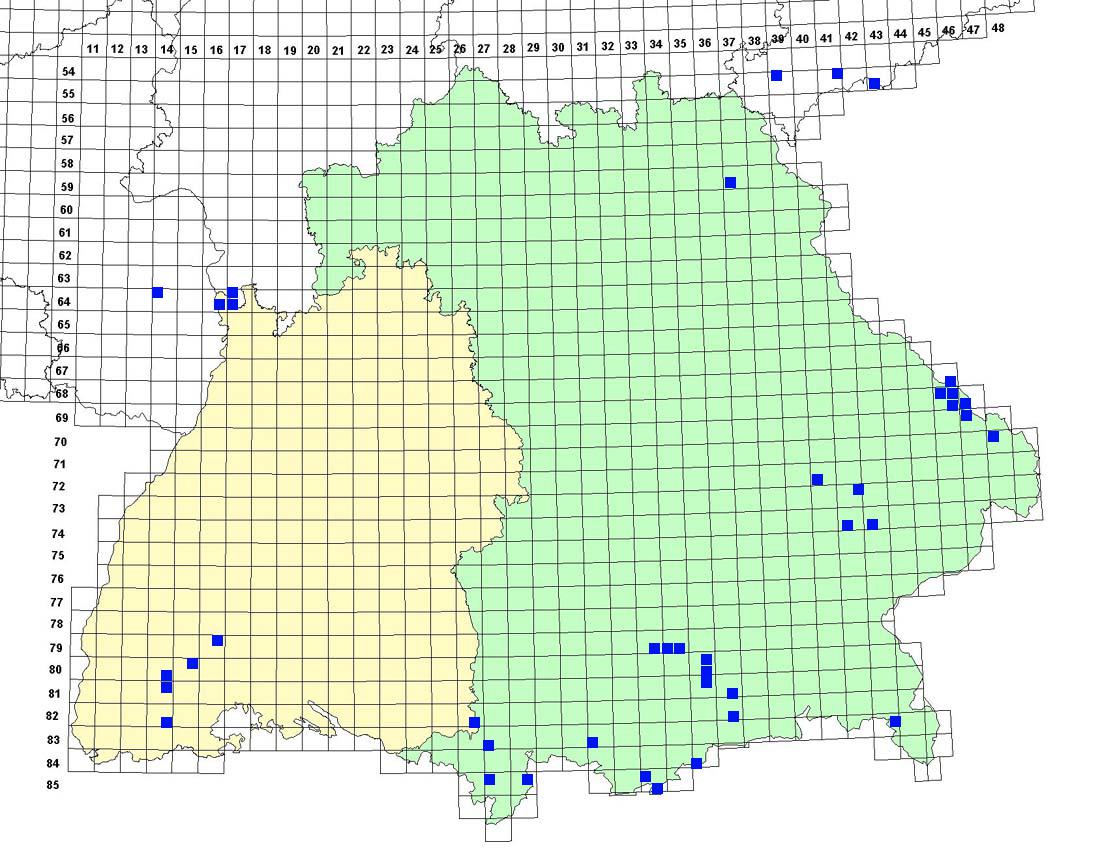Select southernmost blue marker in yellow region
Image resolution: width=1100 pixels, height=849 pixels.
(166, 722)
